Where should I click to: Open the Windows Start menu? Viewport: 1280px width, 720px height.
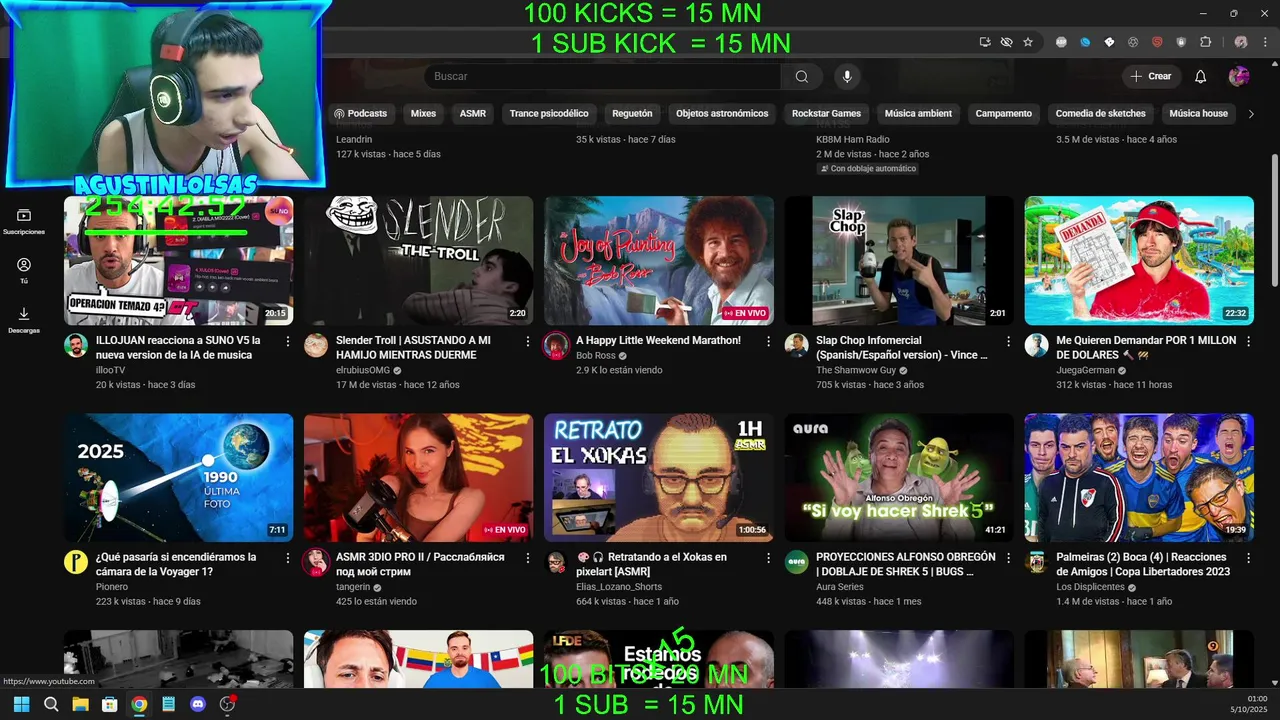[21, 704]
